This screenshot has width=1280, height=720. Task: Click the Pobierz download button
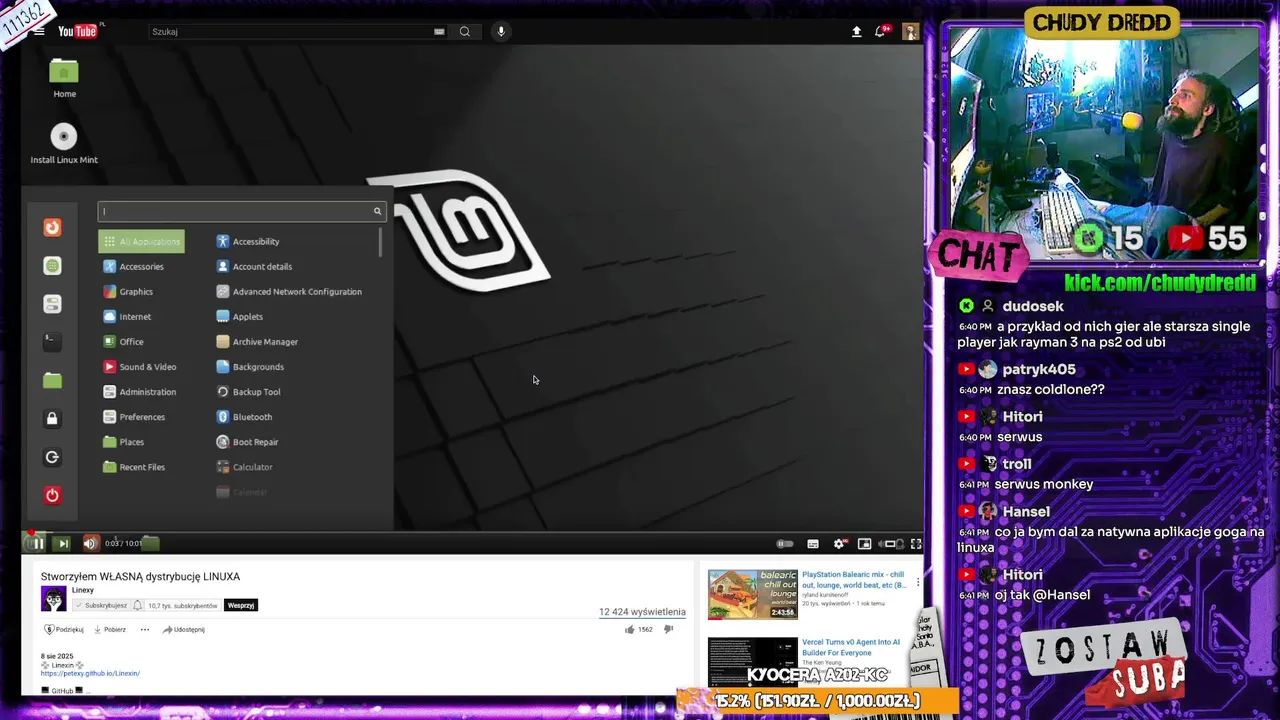click(x=110, y=630)
